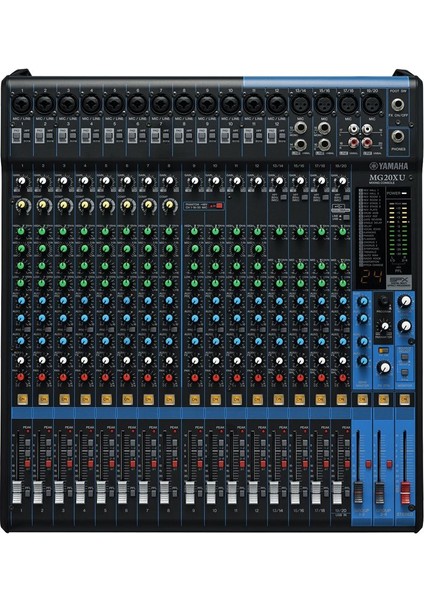Toggle the channel 1 PAD switch

coord(16,136)
